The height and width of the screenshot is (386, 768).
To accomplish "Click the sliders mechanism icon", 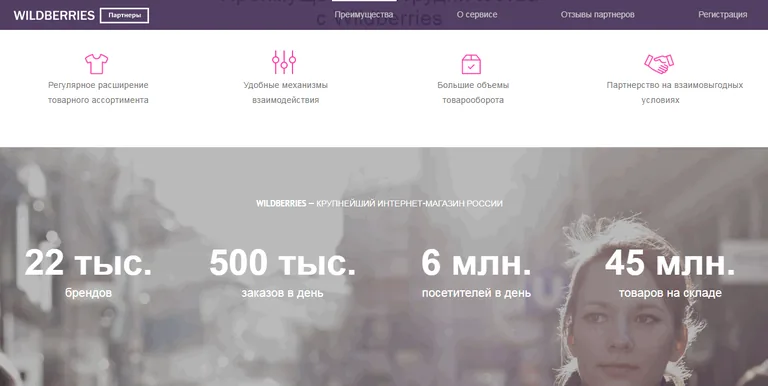I will 284,62.
